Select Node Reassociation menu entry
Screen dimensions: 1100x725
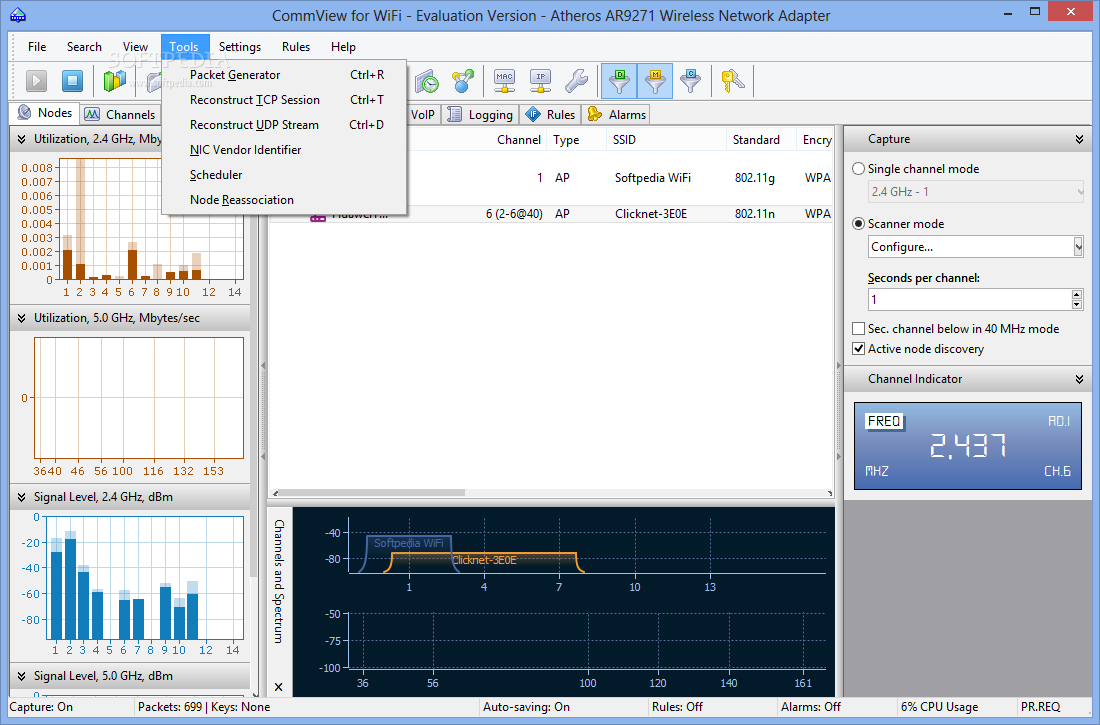click(242, 200)
